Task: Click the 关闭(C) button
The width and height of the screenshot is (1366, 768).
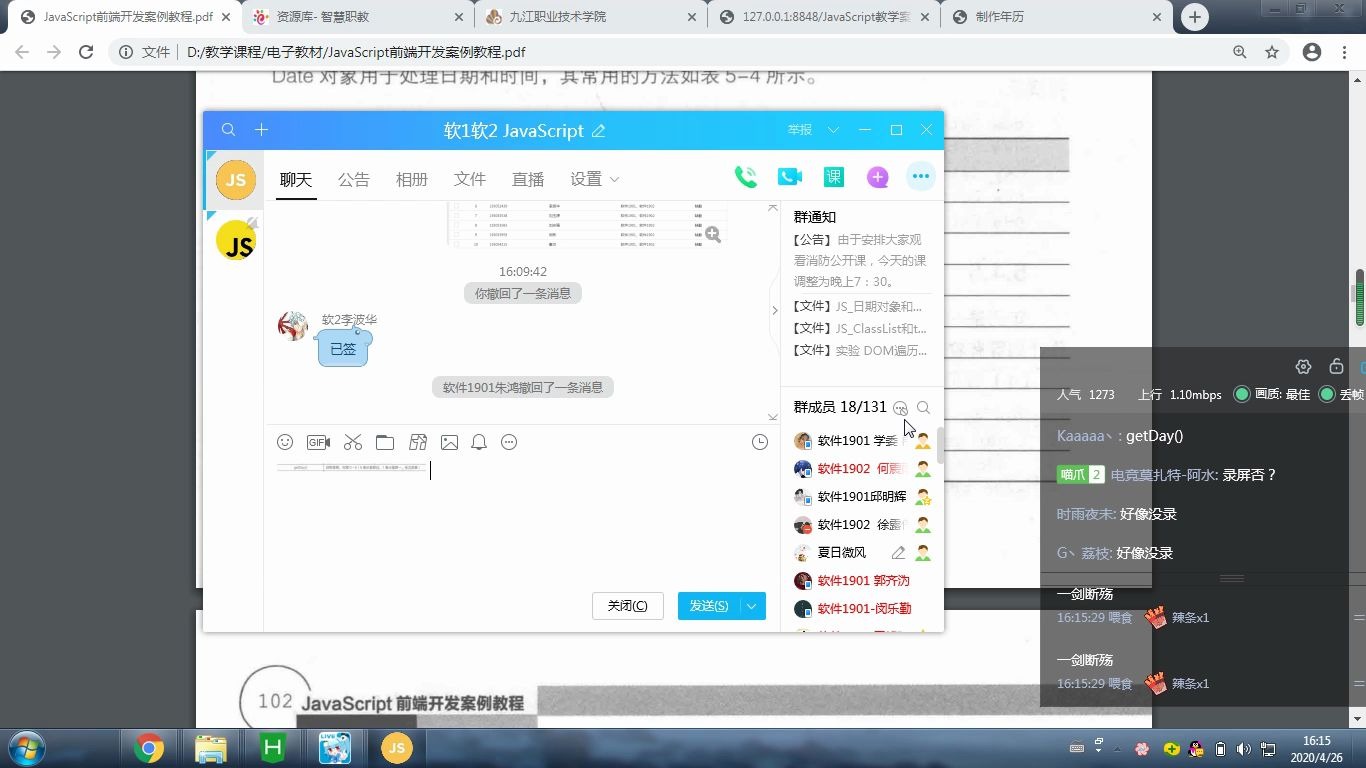Action: (x=627, y=605)
